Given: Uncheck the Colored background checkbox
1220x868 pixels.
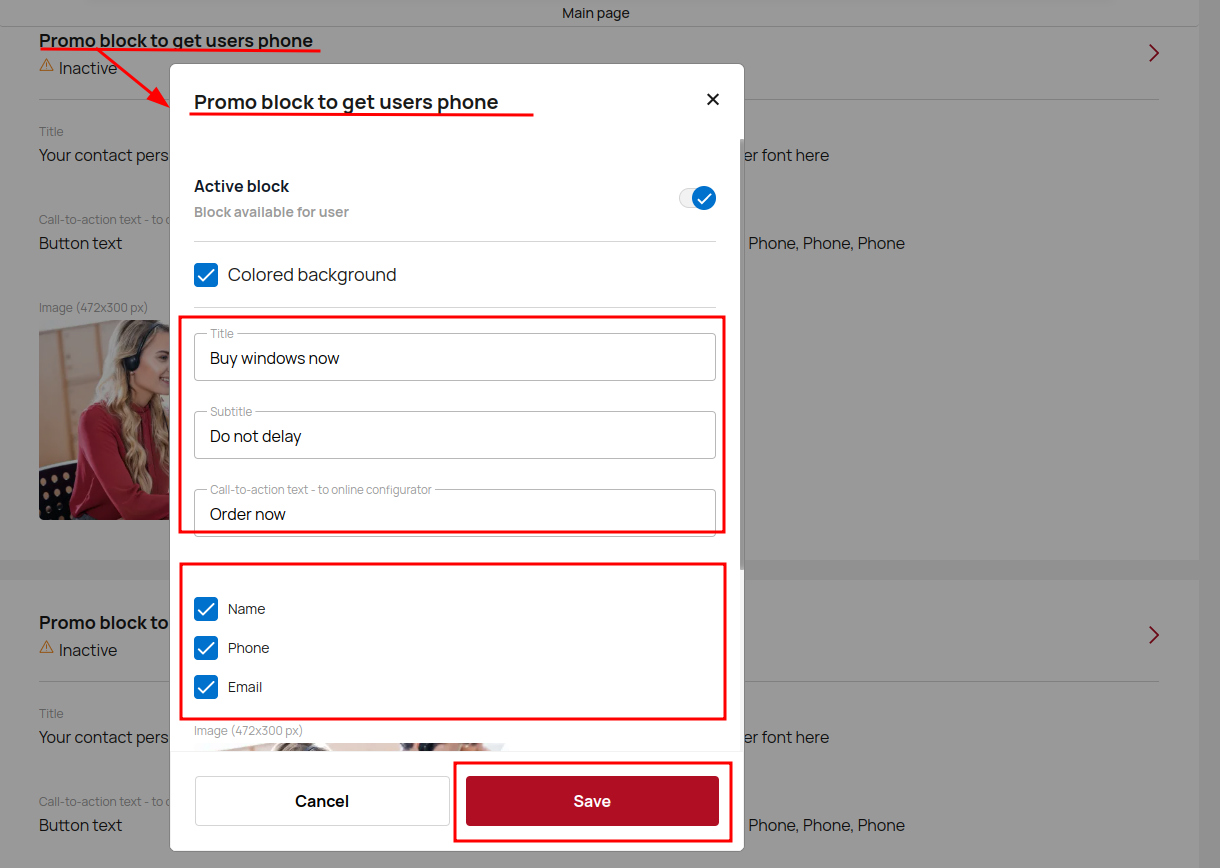Looking at the screenshot, I should [206, 275].
